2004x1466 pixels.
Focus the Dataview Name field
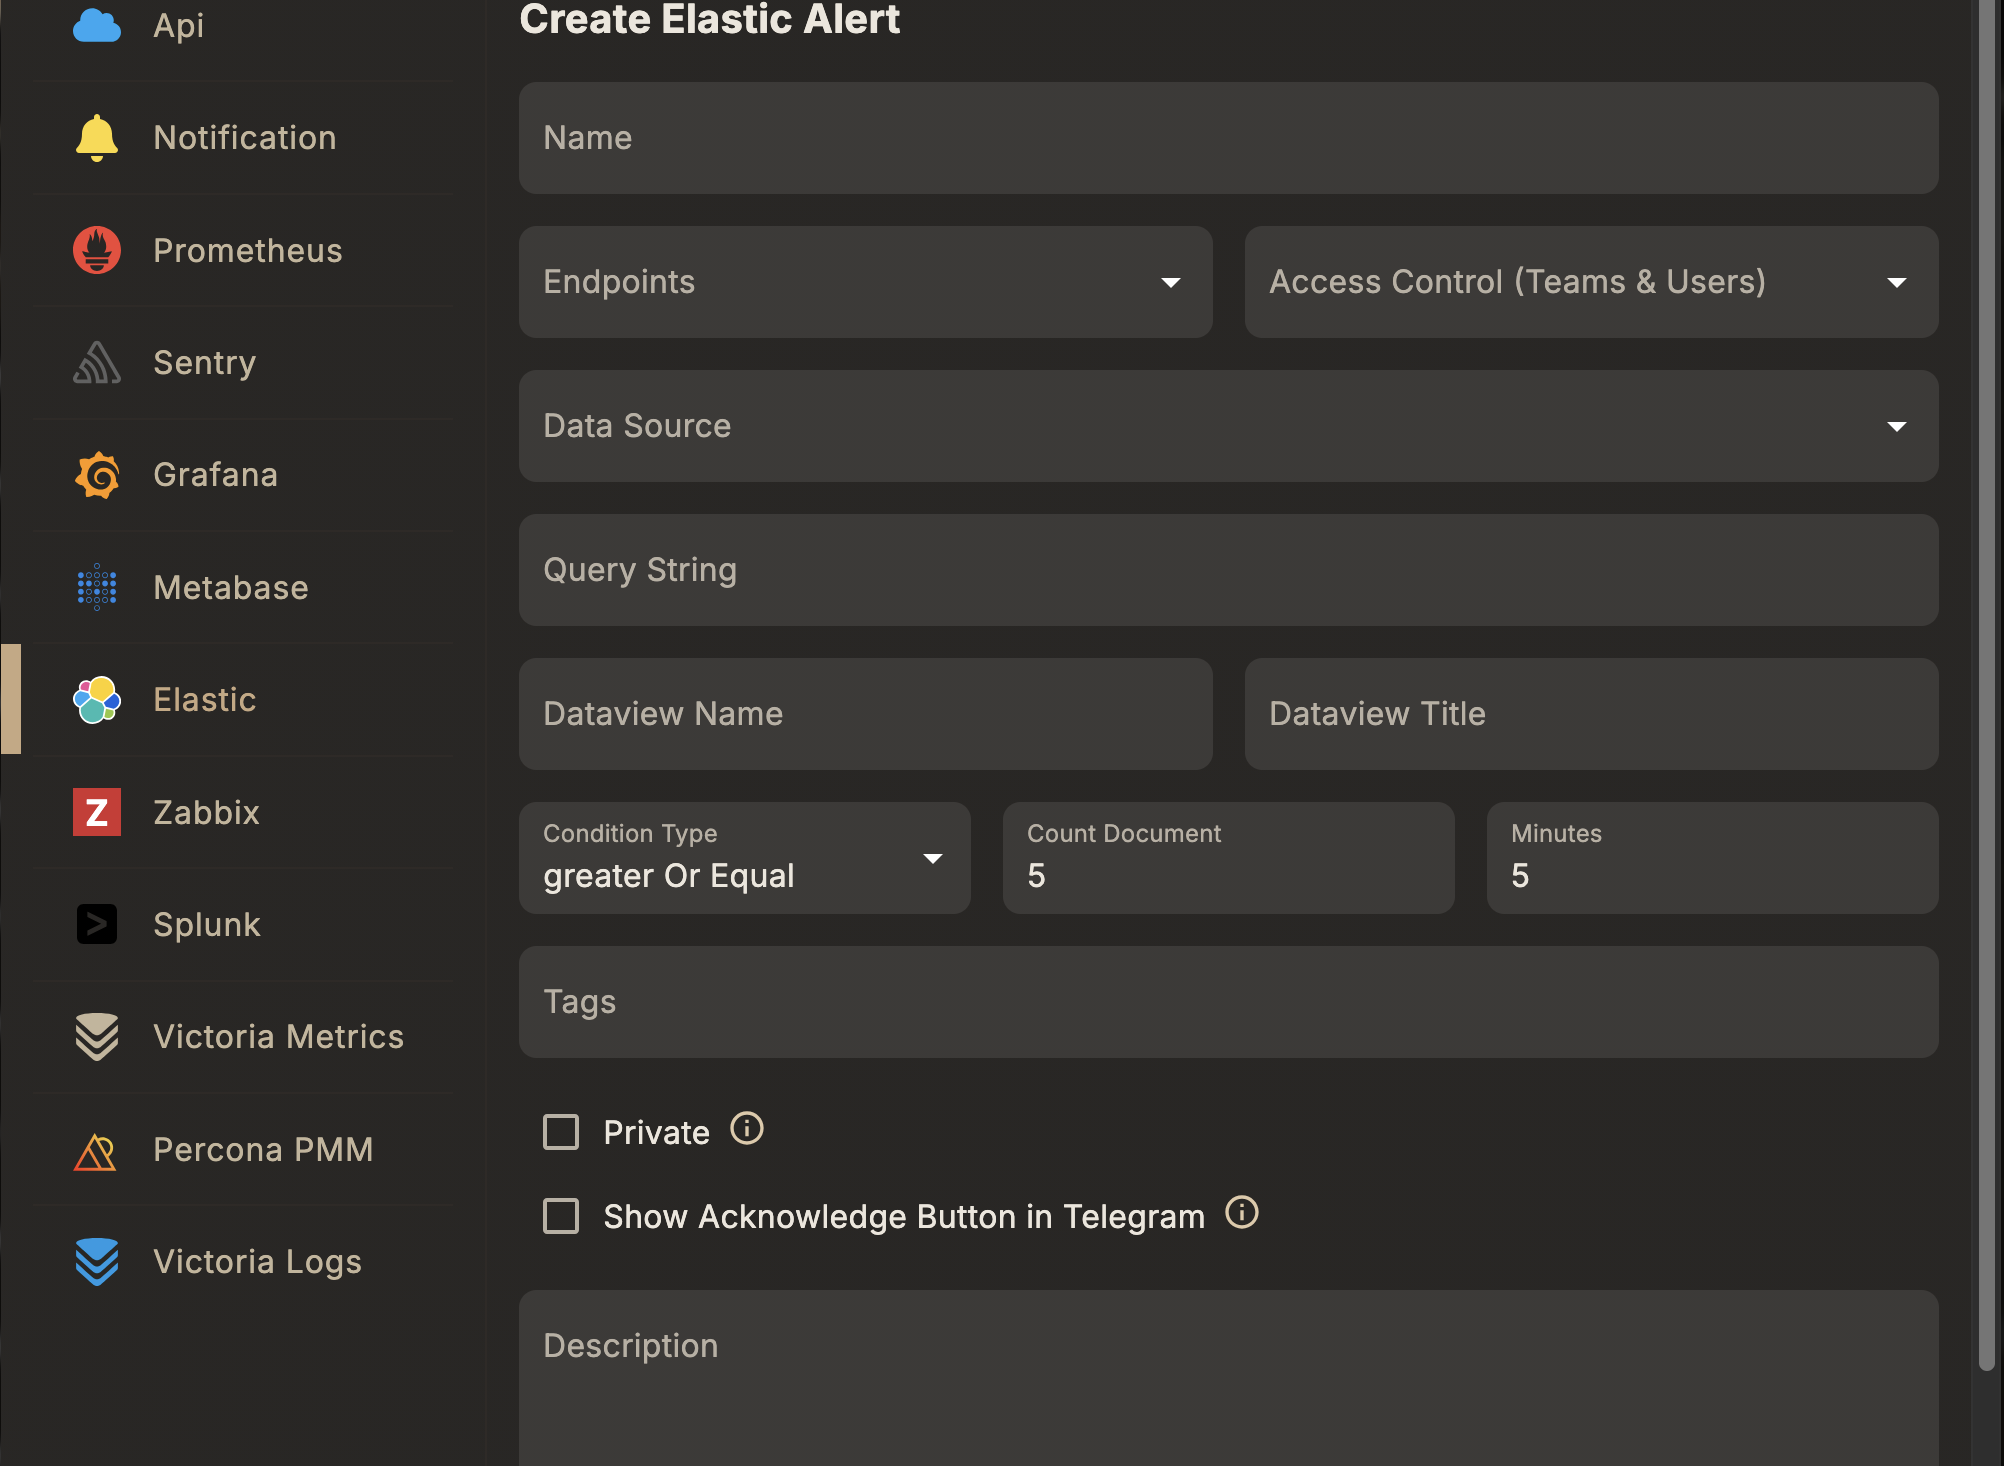866,714
